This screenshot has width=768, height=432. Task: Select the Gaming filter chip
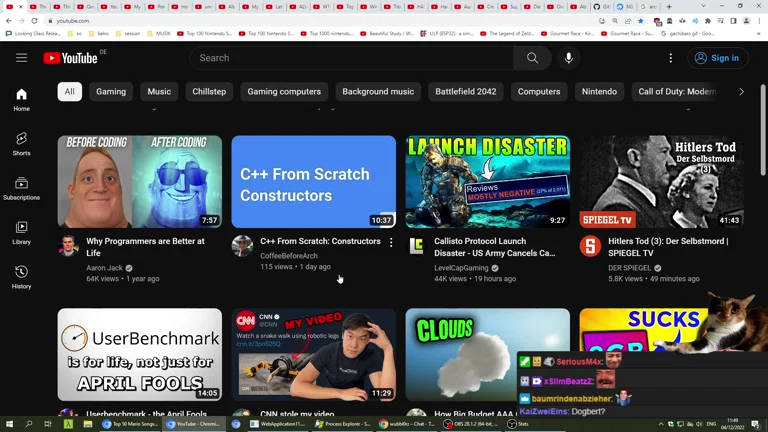tap(111, 92)
